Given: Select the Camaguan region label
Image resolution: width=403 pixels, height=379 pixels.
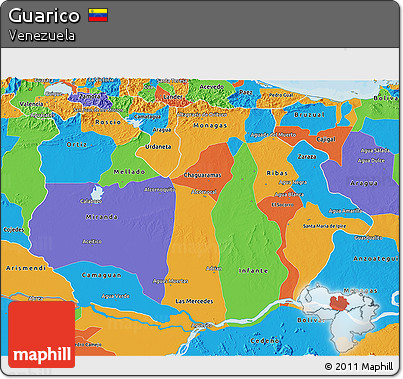Looking at the screenshot, I should [102, 275].
